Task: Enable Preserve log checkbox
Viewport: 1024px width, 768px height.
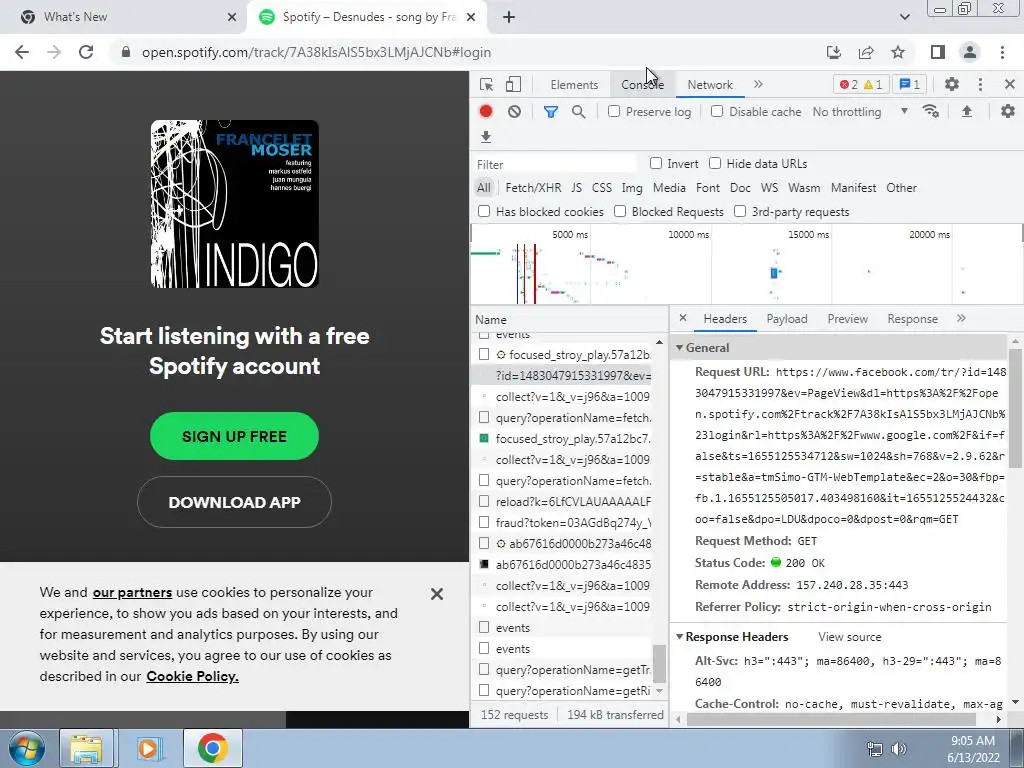Action: coord(614,111)
